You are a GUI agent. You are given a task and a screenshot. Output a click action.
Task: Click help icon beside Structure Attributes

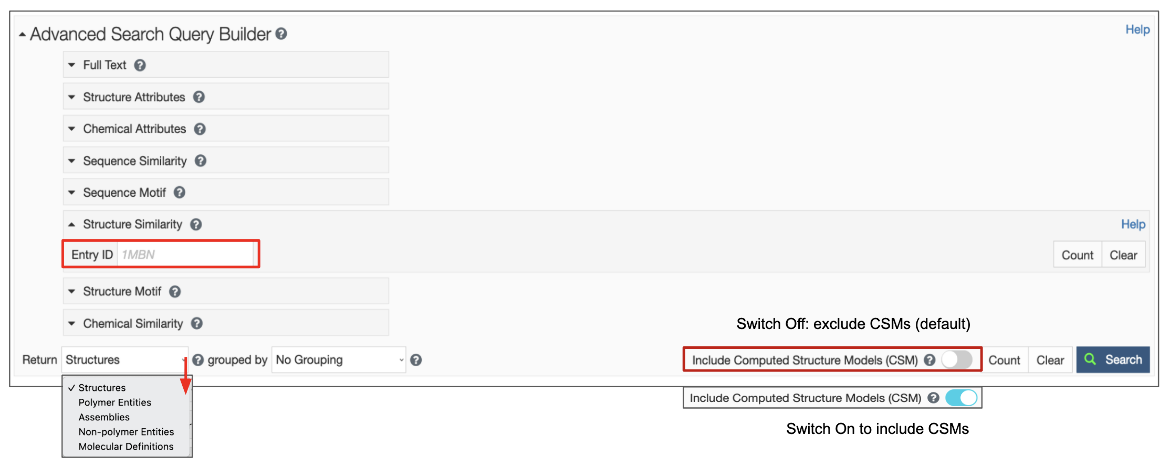click(x=199, y=97)
